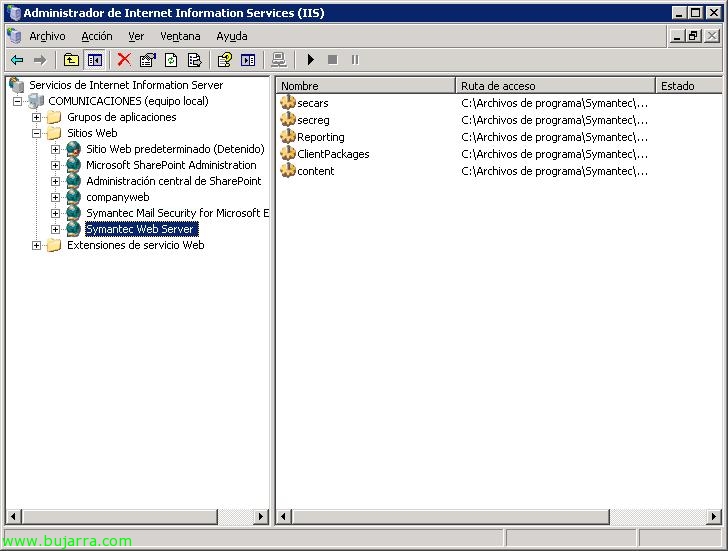
Task: Sort by the Estado column header
Action: 689,86
